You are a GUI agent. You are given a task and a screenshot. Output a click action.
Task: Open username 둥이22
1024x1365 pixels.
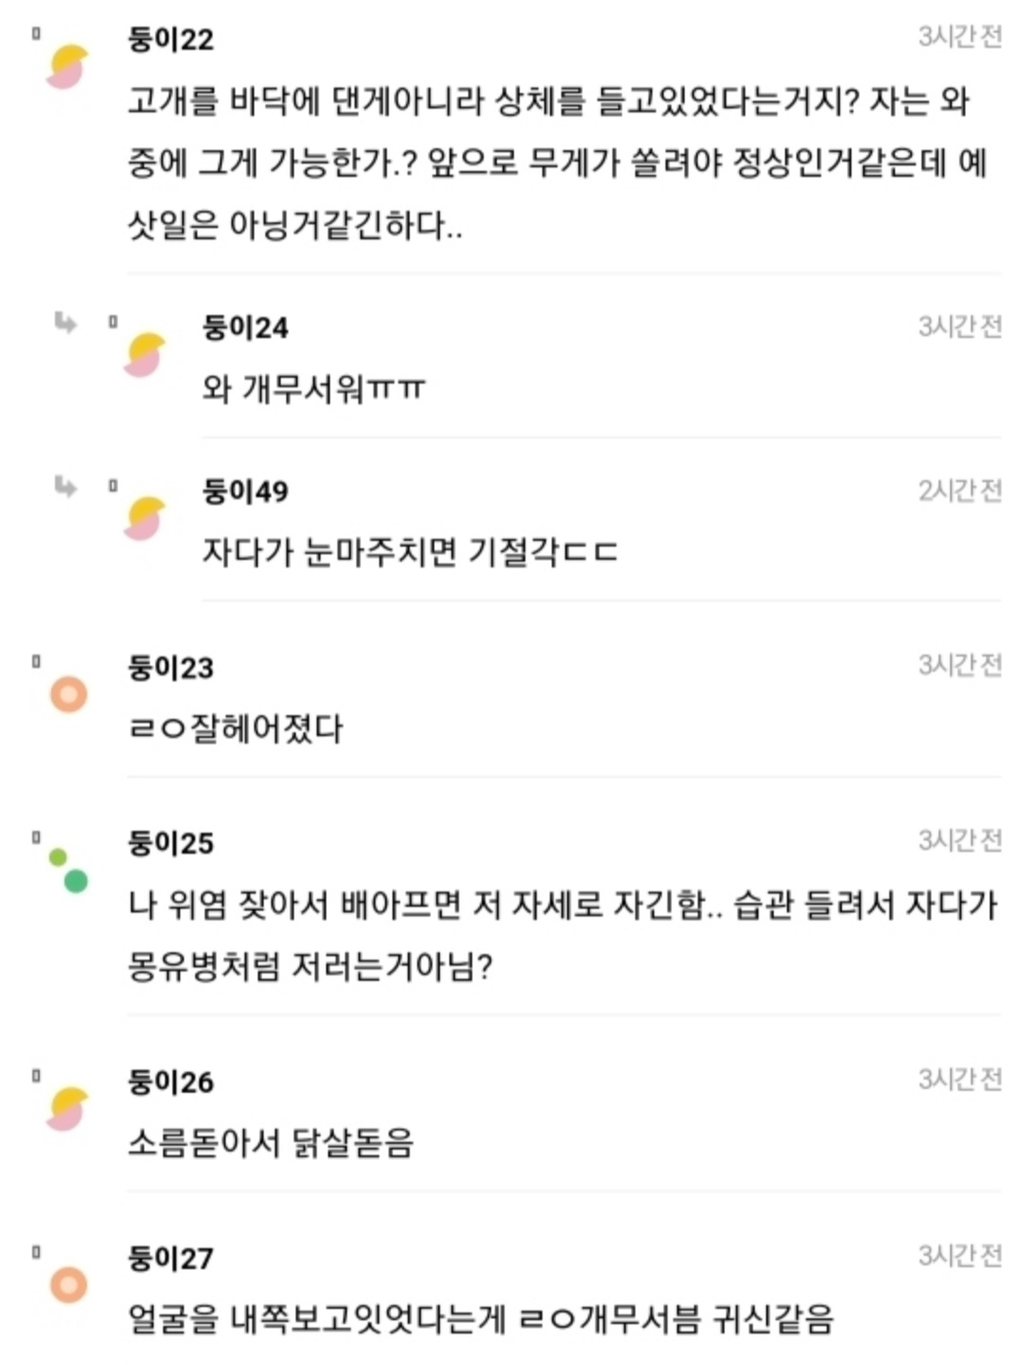(x=171, y=39)
